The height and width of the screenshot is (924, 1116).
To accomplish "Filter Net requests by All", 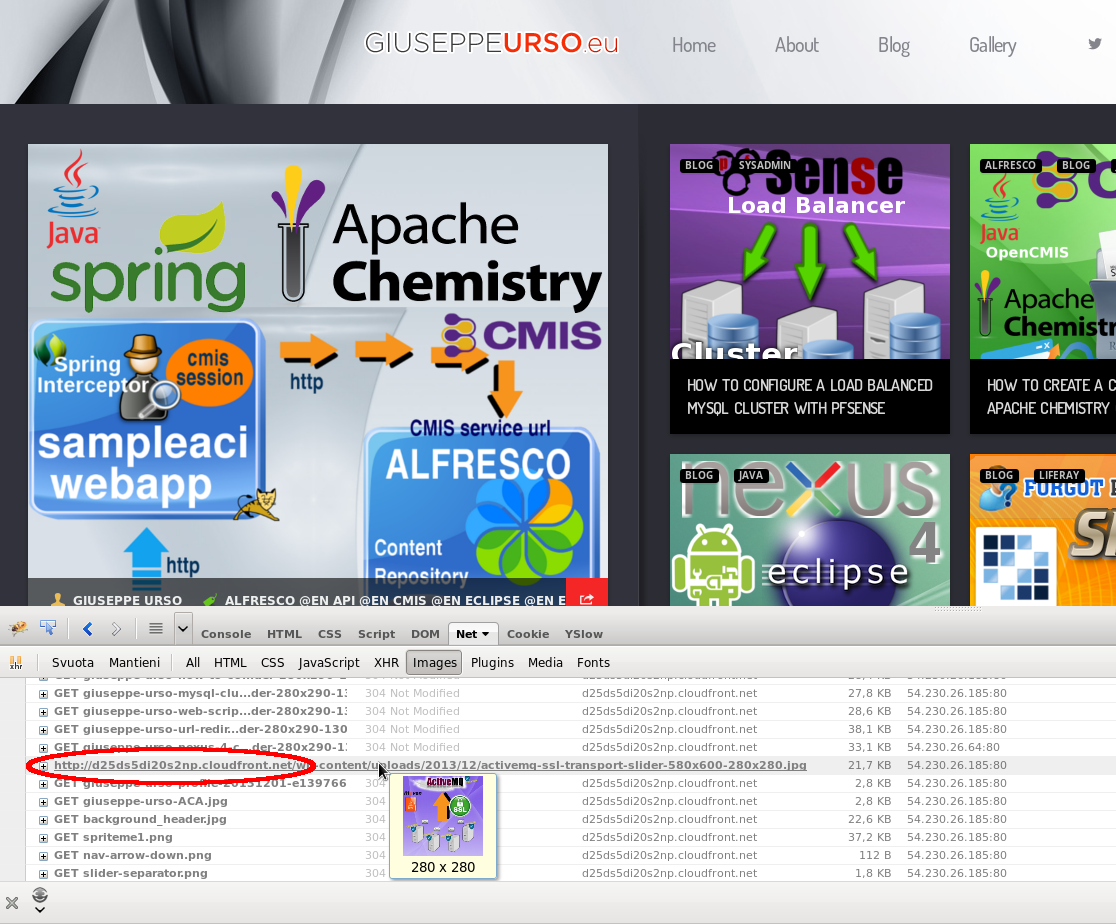I will click(x=192, y=662).
